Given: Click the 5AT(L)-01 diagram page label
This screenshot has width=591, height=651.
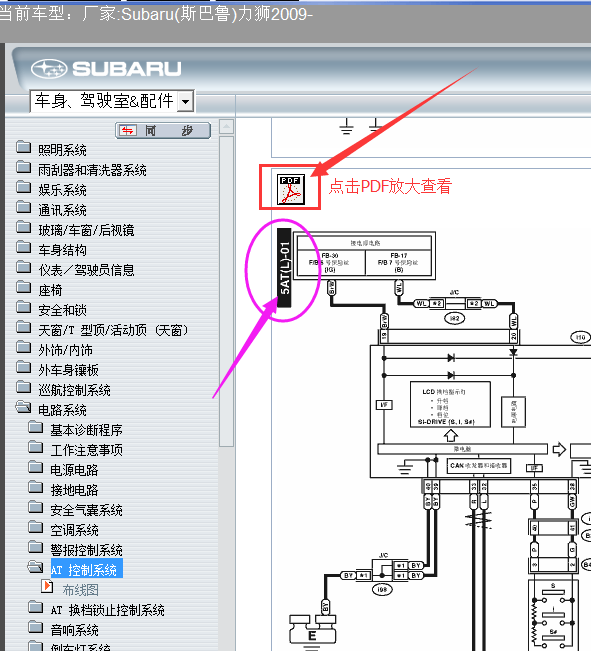Looking at the screenshot, I should point(284,268).
